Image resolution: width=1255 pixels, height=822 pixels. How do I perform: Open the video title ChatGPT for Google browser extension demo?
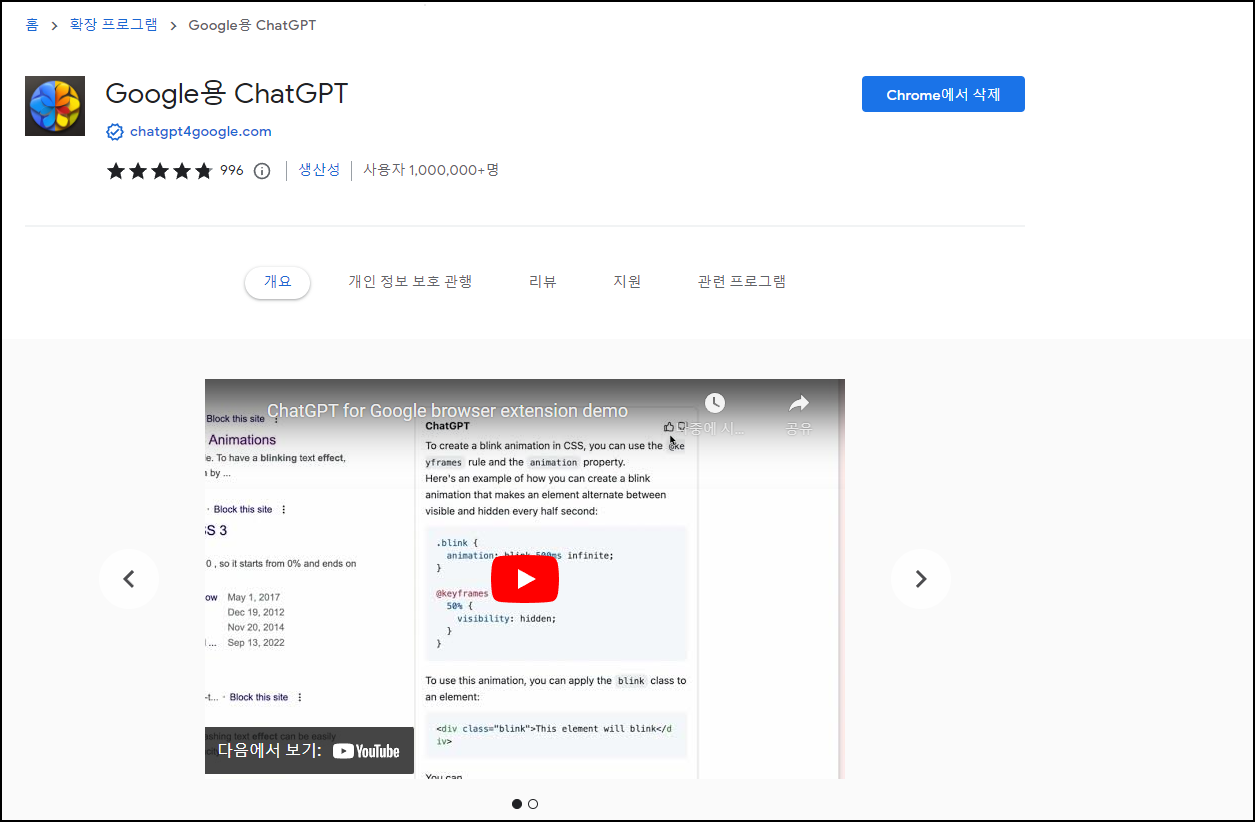pos(447,411)
